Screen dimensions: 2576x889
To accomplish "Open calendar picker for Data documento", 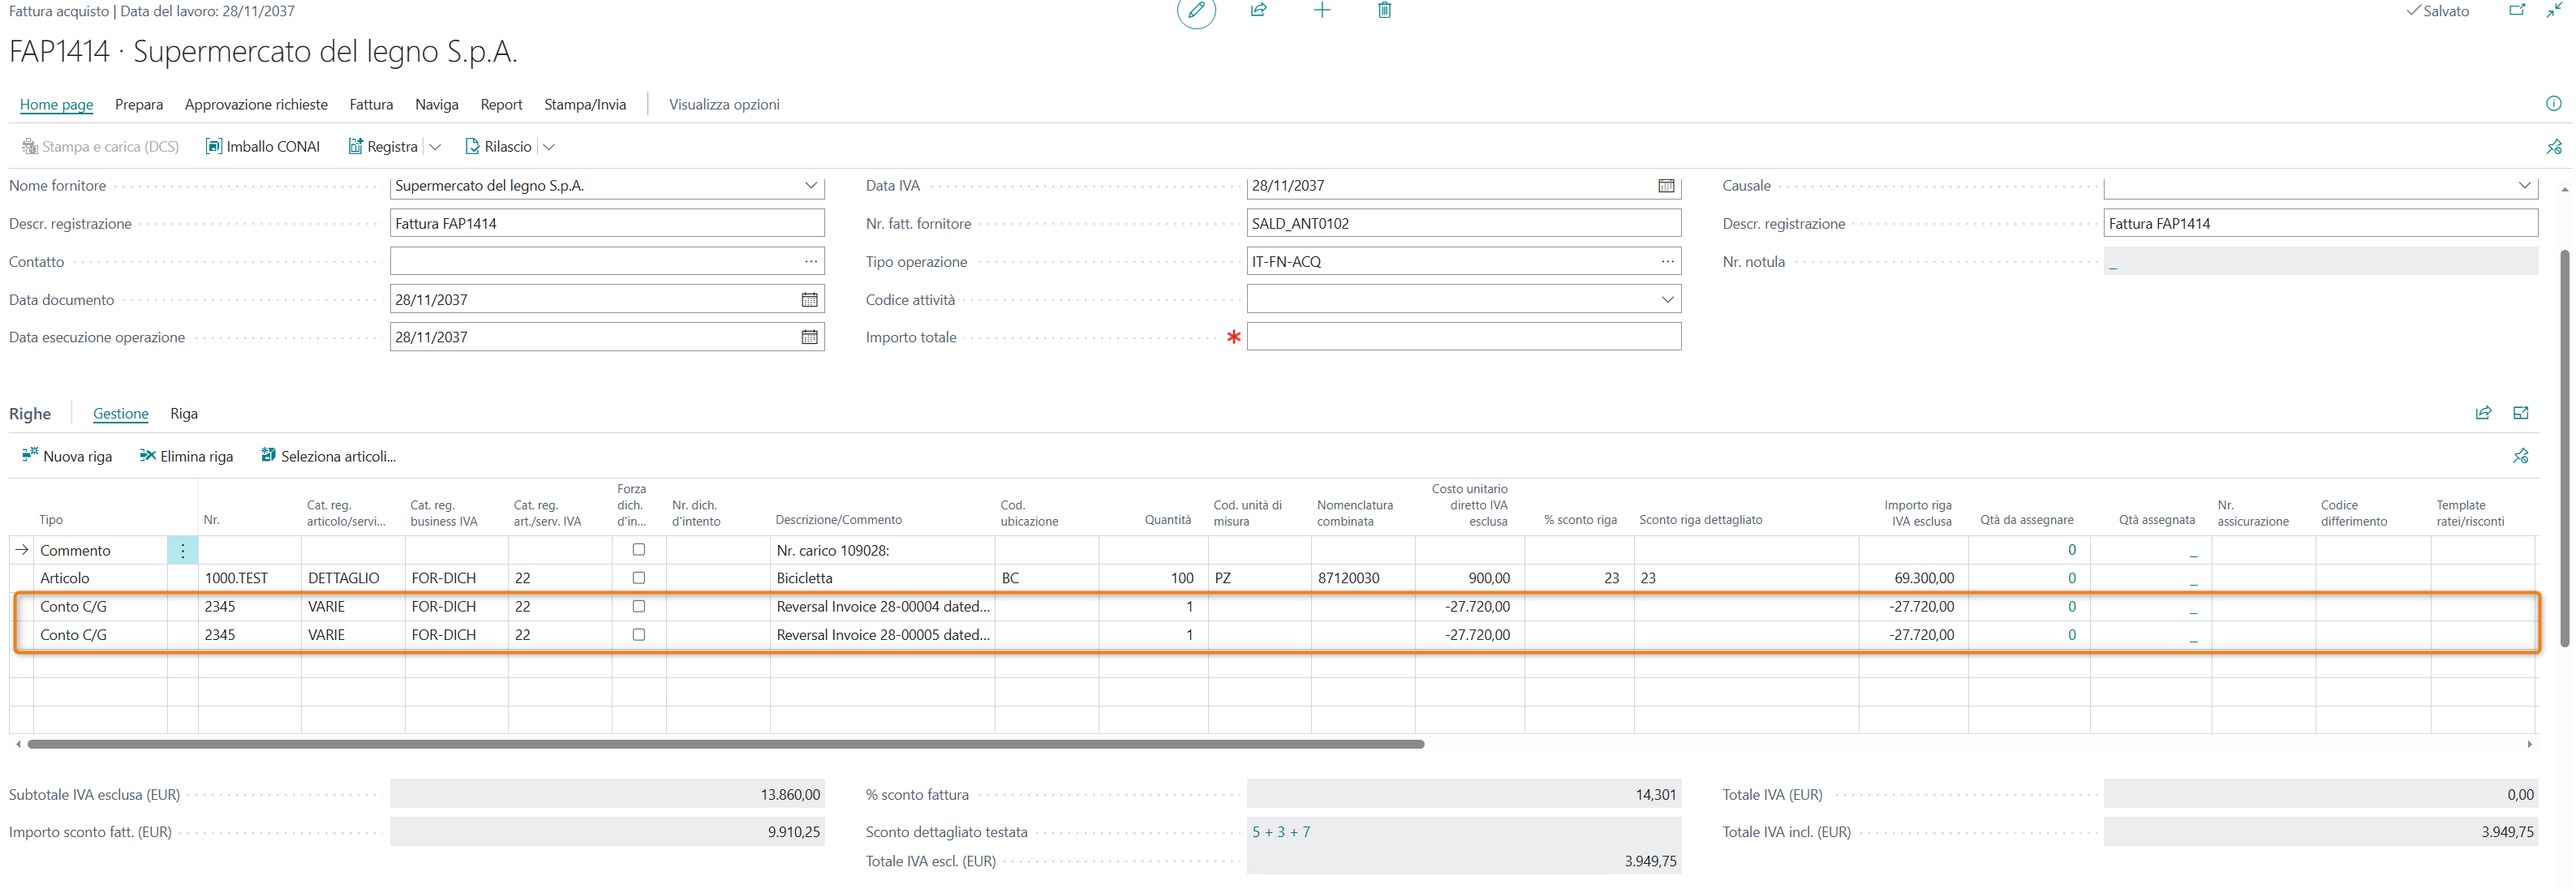I will point(808,300).
